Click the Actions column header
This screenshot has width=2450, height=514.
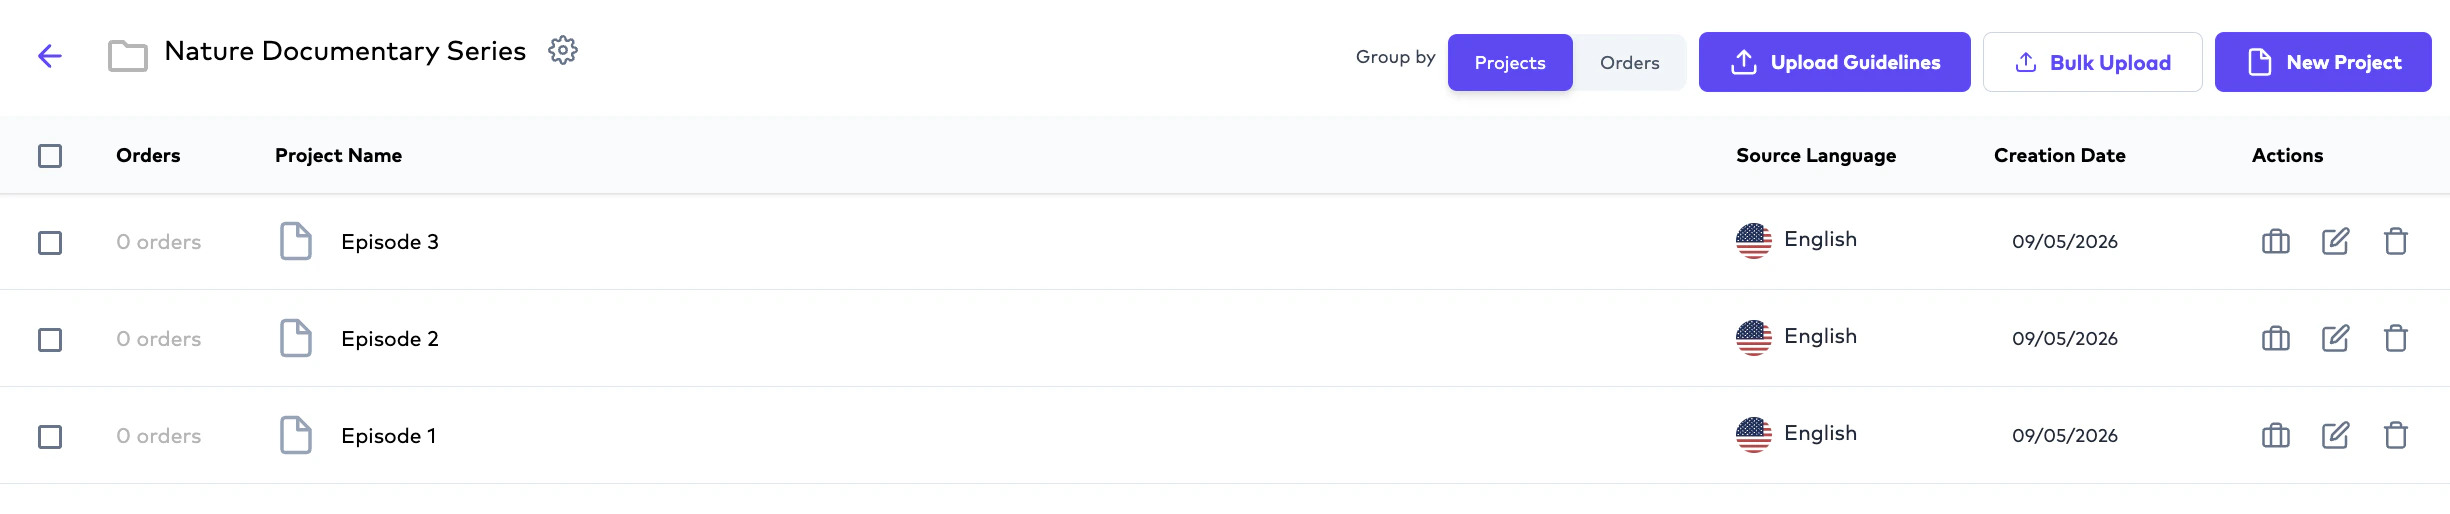tap(2288, 155)
